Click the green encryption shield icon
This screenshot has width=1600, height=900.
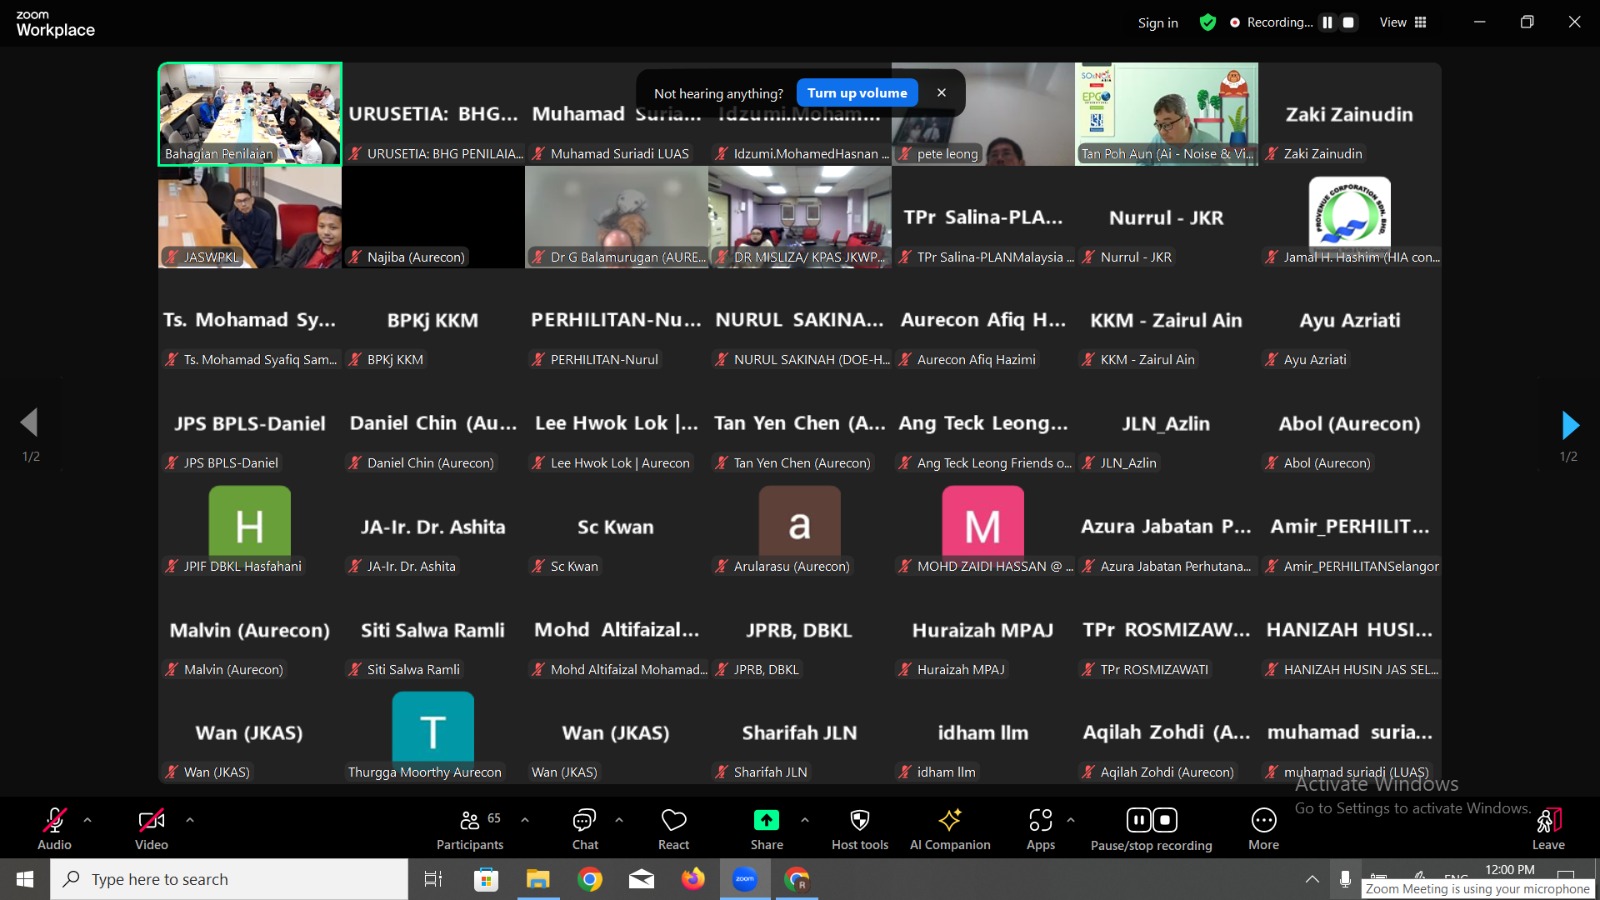(1208, 22)
